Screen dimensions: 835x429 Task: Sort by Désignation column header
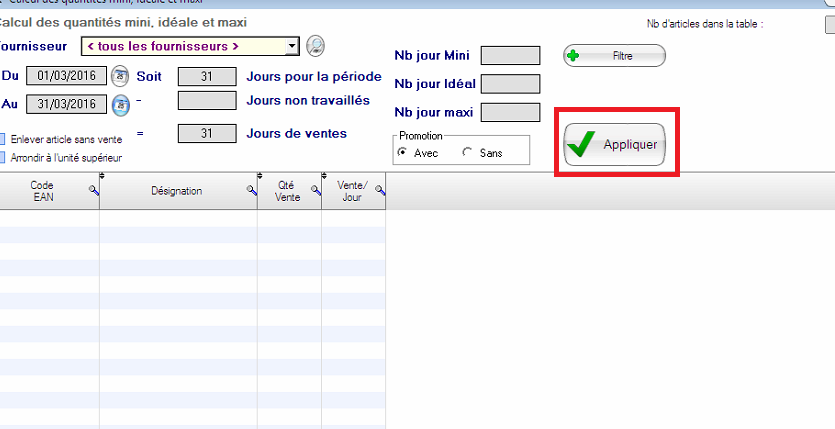[176, 191]
